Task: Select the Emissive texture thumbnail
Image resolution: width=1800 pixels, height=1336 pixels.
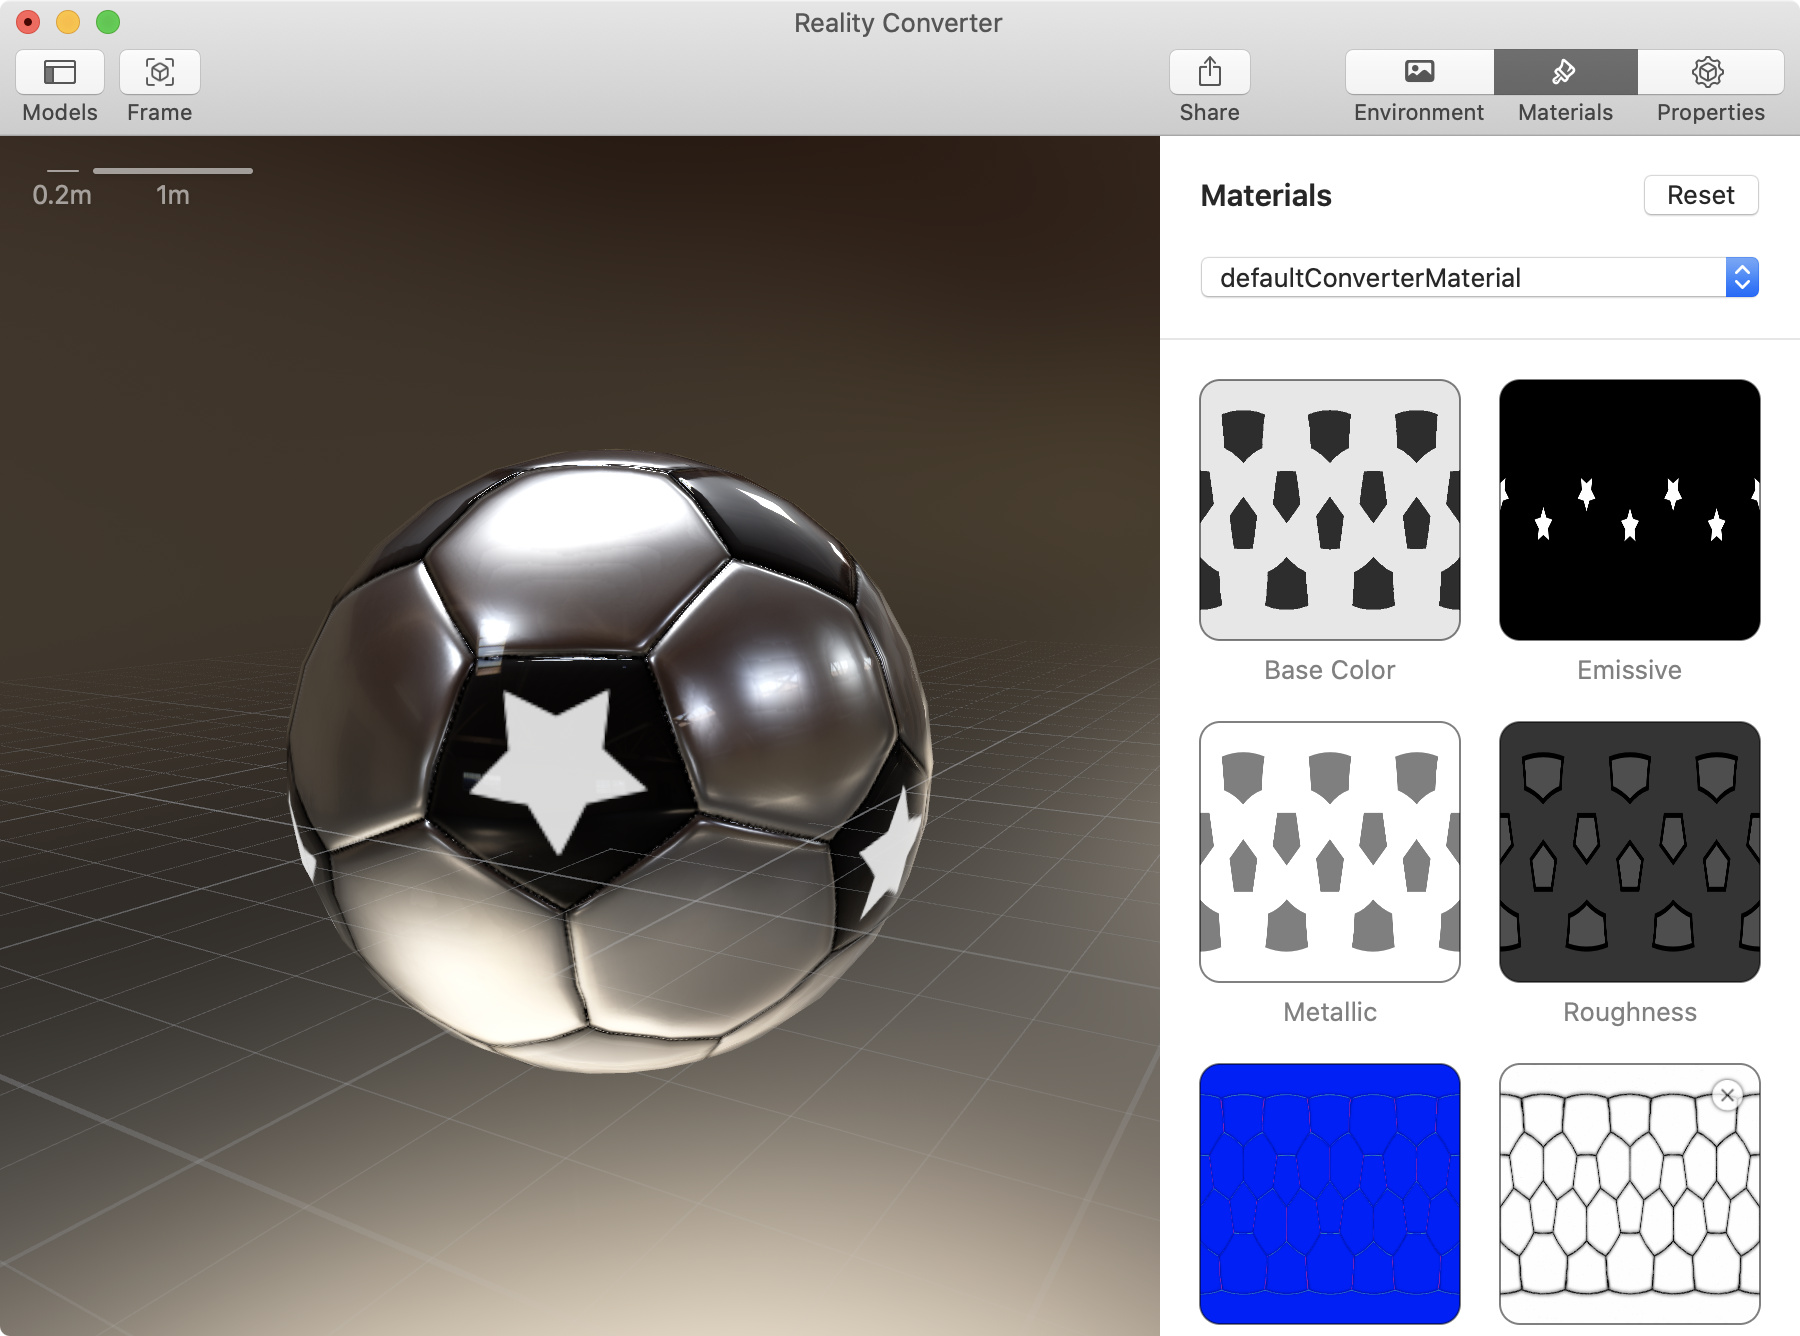Action: (x=1629, y=510)
